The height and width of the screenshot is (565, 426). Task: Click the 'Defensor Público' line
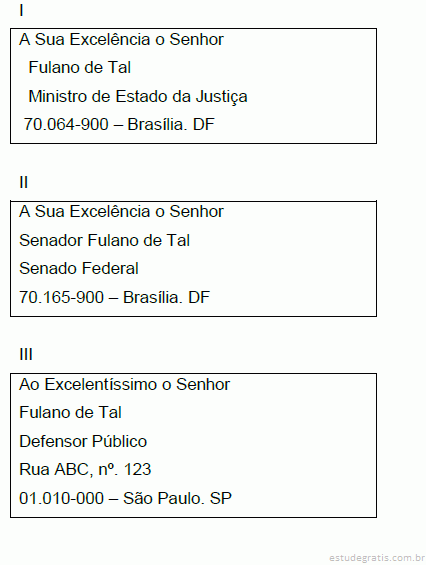(x=83, y=441)
